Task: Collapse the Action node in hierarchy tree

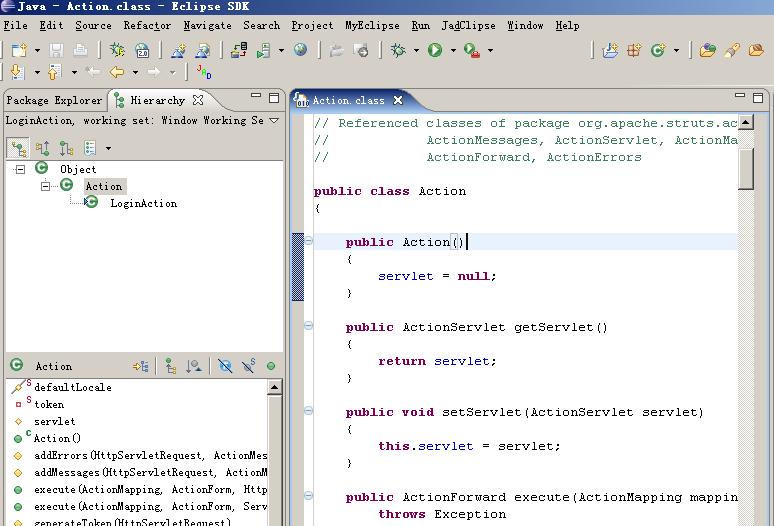Action: [45, 187]
